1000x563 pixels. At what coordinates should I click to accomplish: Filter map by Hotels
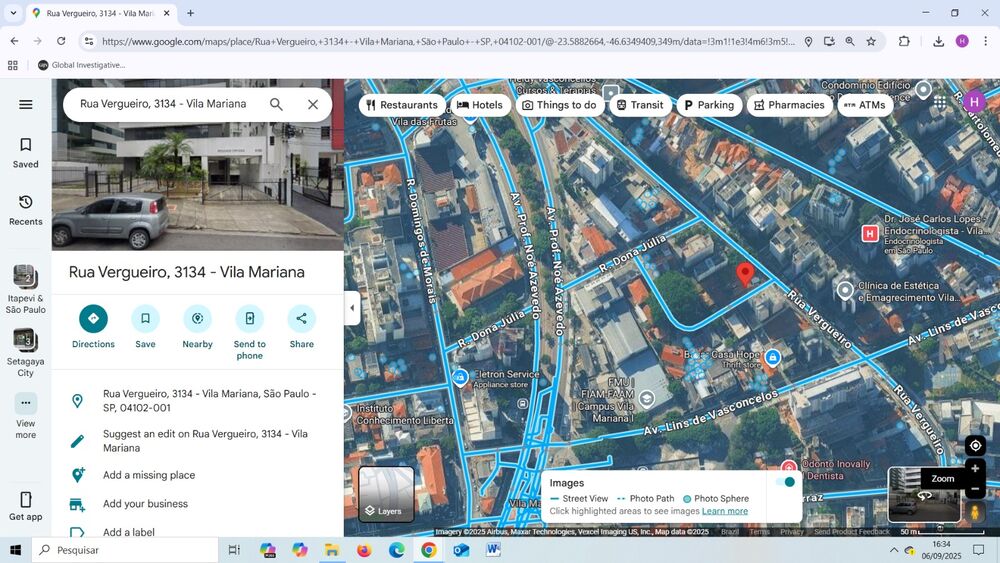480,105
